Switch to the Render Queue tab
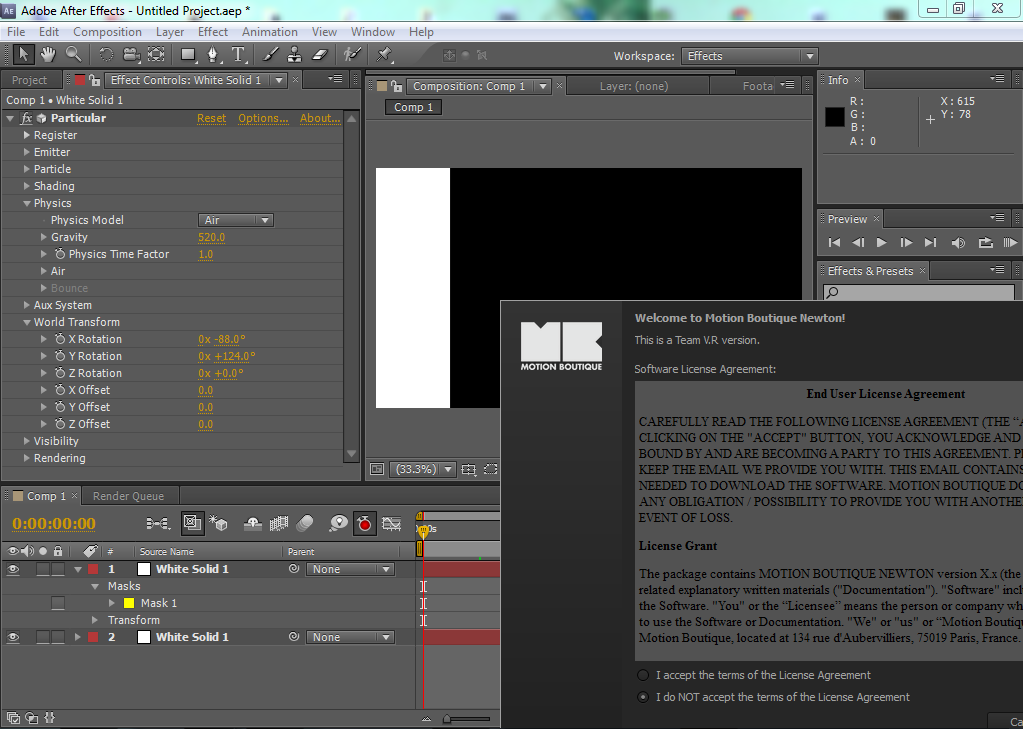This screenshot has height=729, width=1023. click(x=129, y=496)
